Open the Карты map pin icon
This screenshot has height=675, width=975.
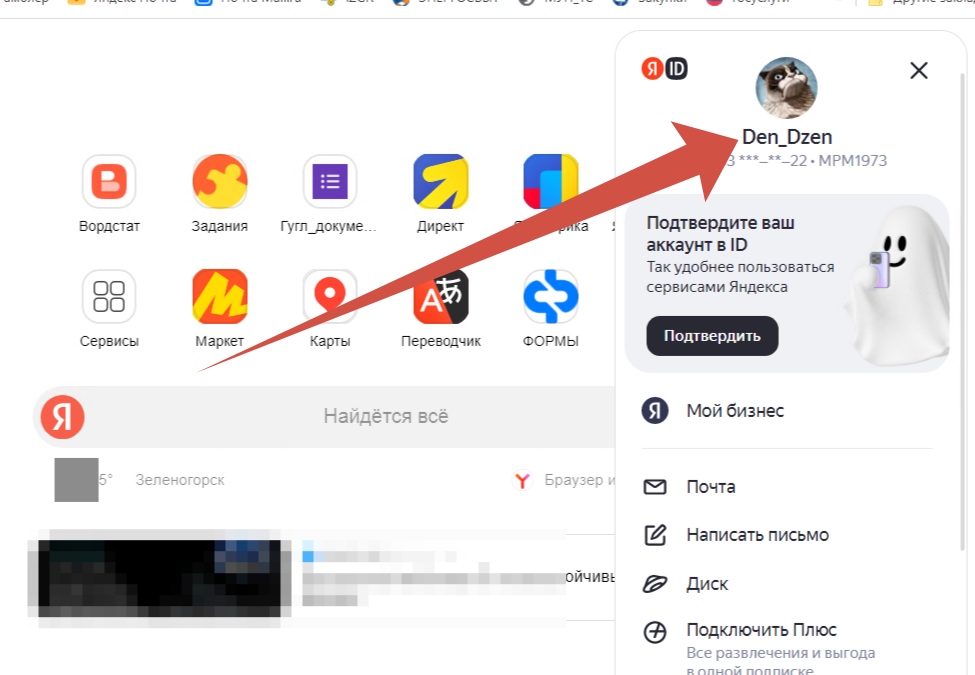tap(330, 296)
